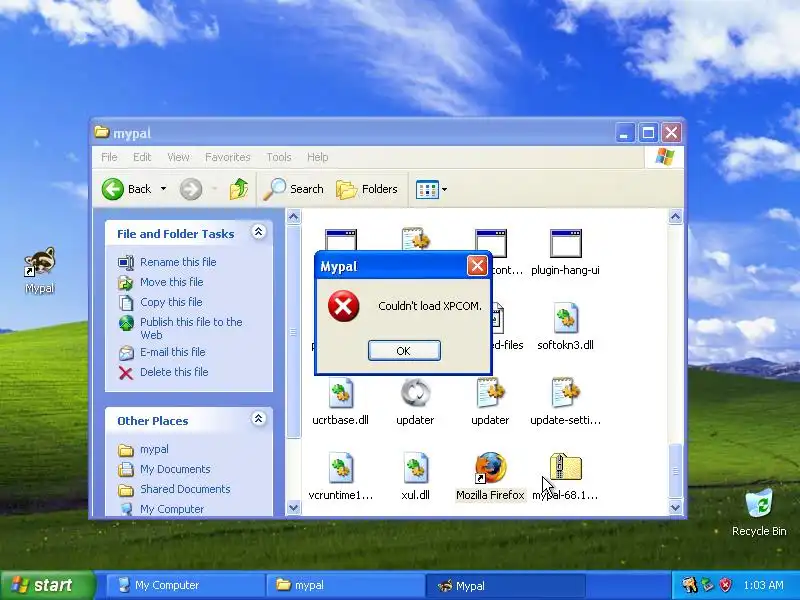Select the updater application with gray arrows icon

coord(415,401)
